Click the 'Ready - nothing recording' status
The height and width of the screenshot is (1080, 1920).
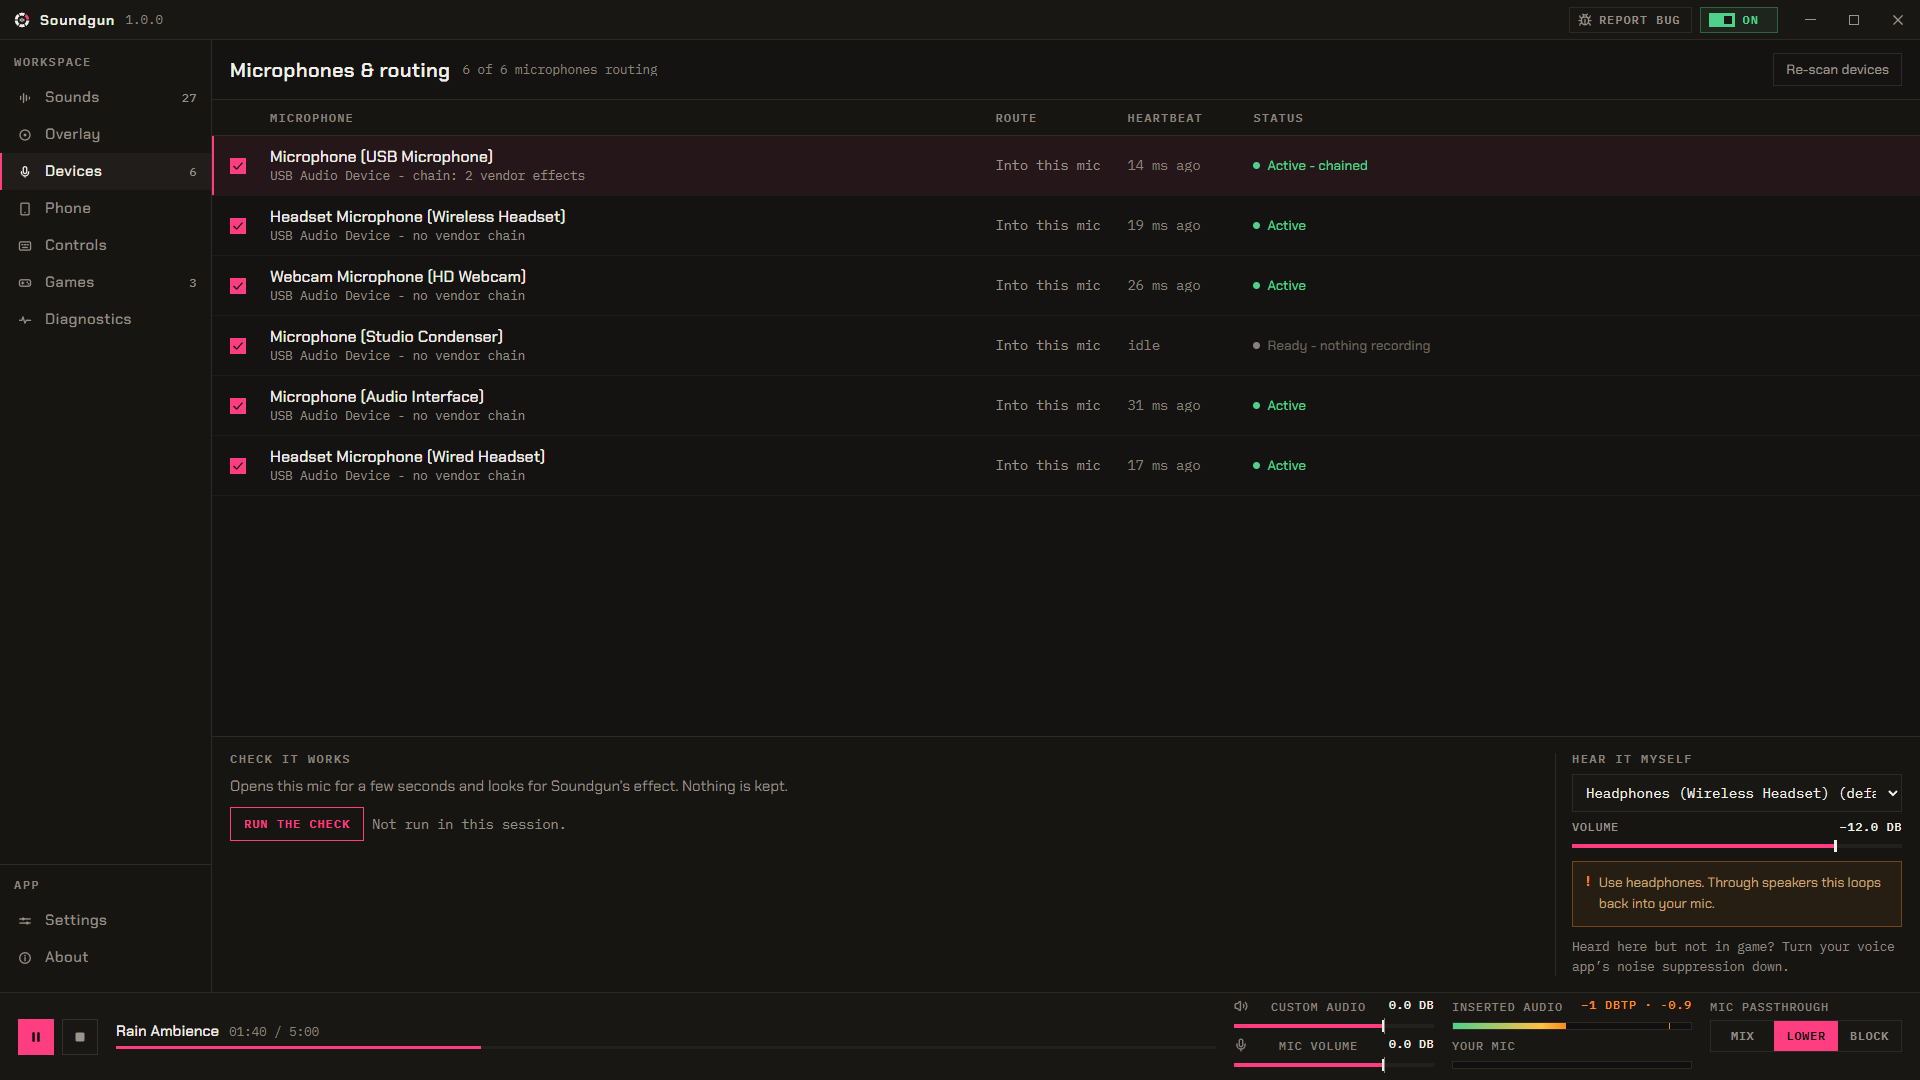(1348, 346)
